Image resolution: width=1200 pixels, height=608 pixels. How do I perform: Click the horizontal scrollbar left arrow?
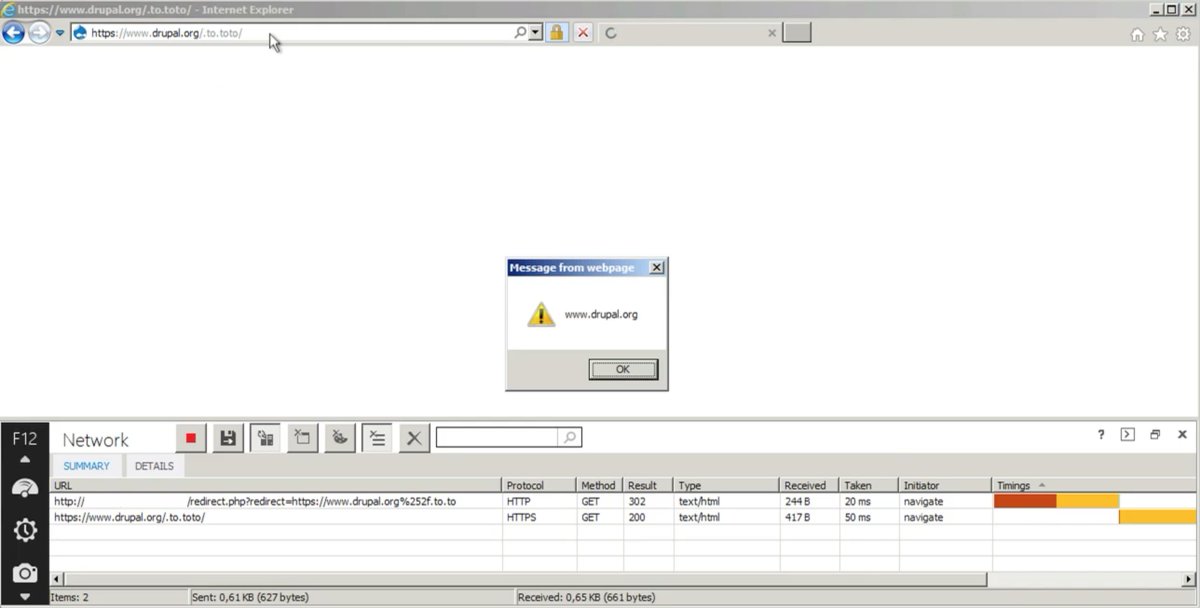(x=57, y=579)
